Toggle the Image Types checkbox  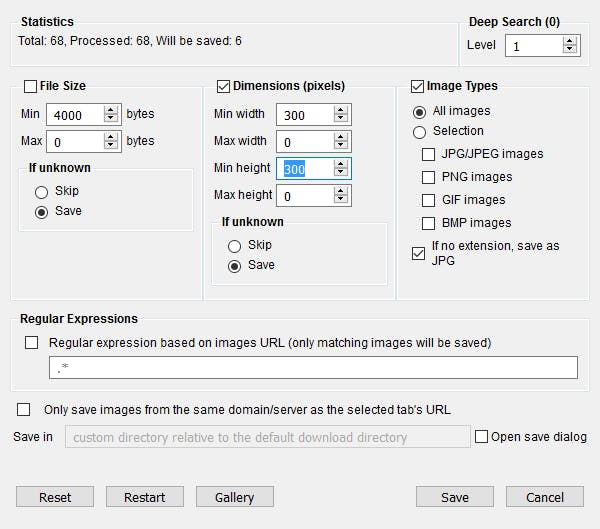coord(417,87)
